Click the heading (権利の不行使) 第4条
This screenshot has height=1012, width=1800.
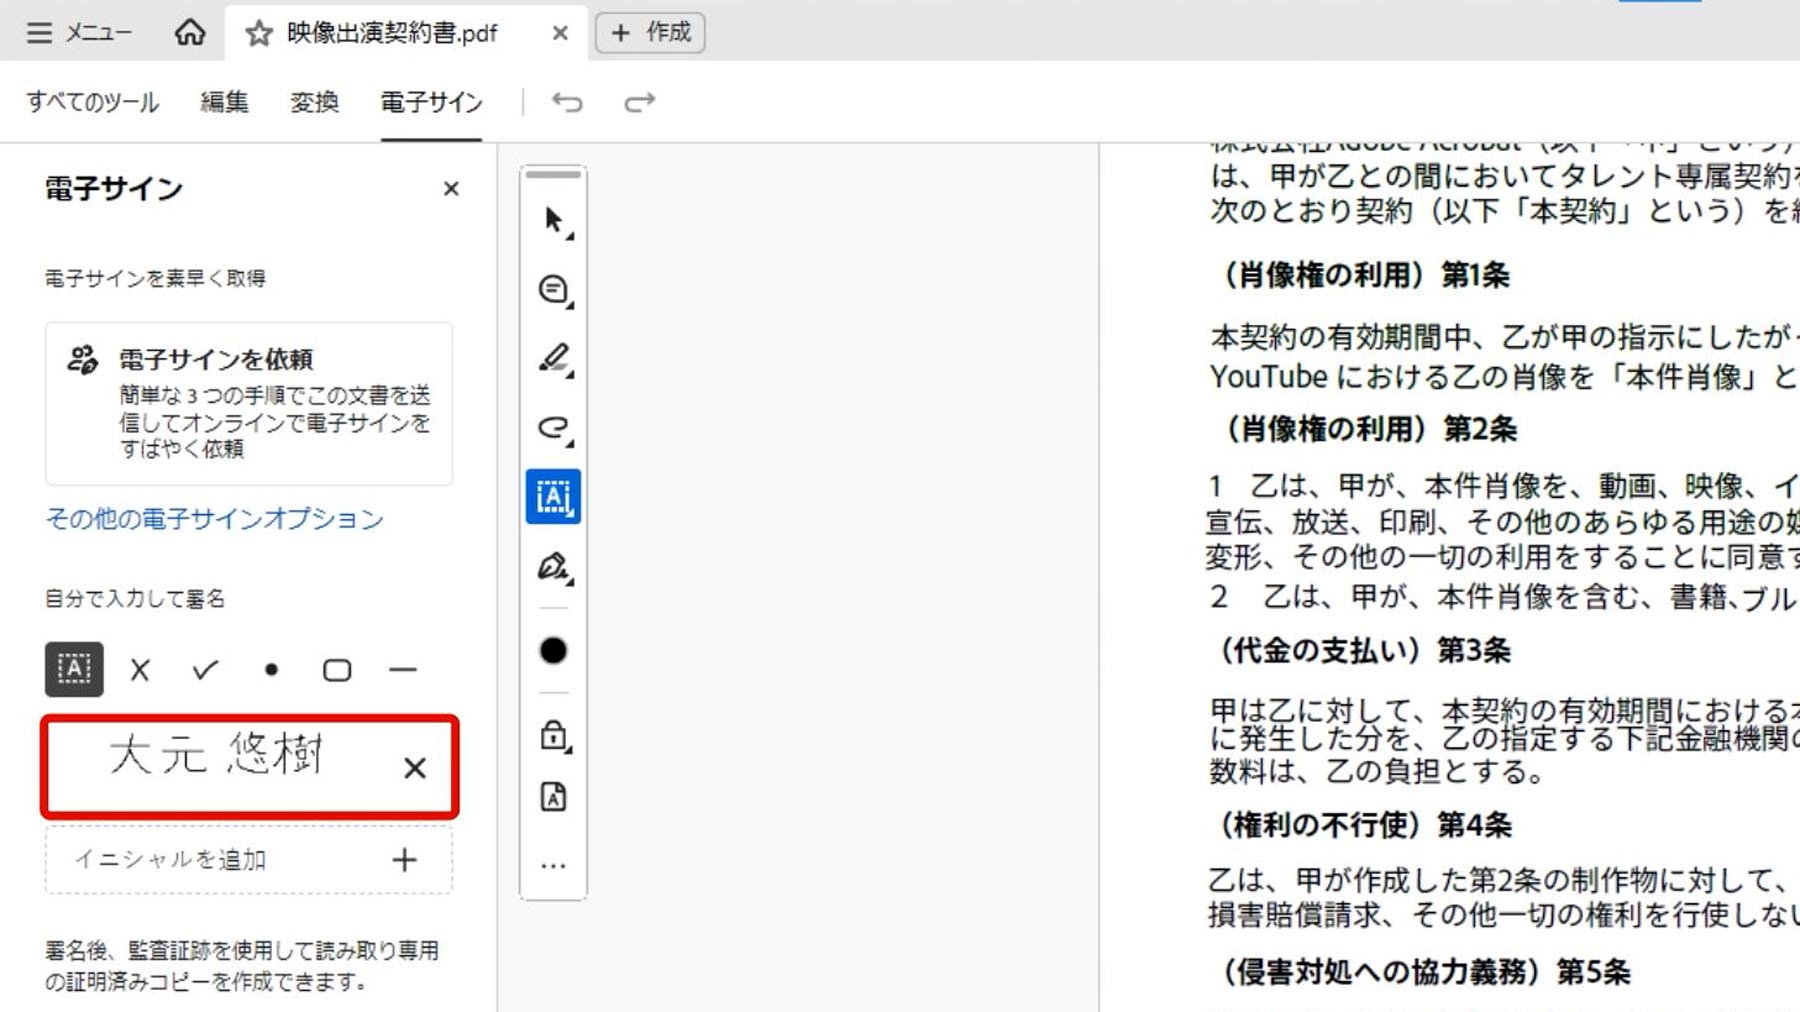pyautogui.click(x=1365, y=825)
